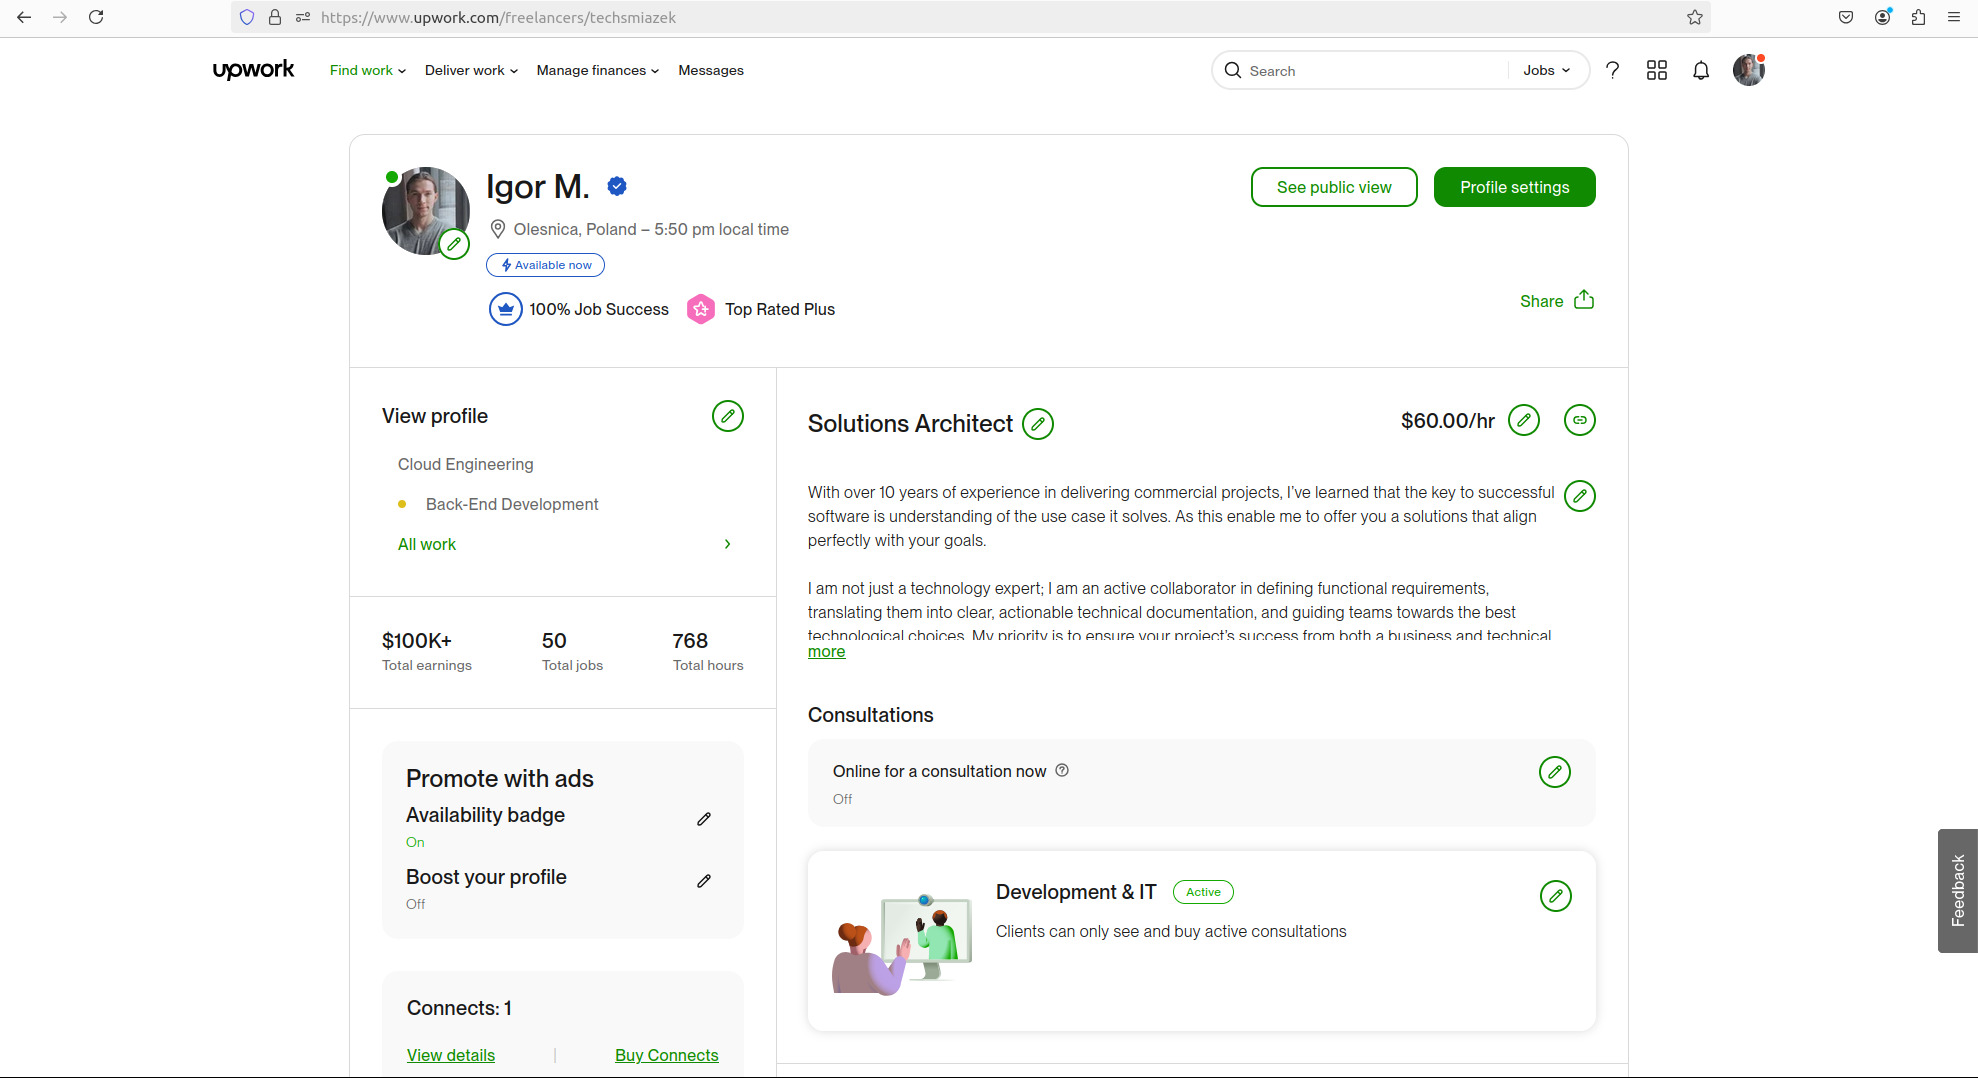Edit the hourly rate of $60.00
1978x1078 pixels.
tap(1523, 420)
